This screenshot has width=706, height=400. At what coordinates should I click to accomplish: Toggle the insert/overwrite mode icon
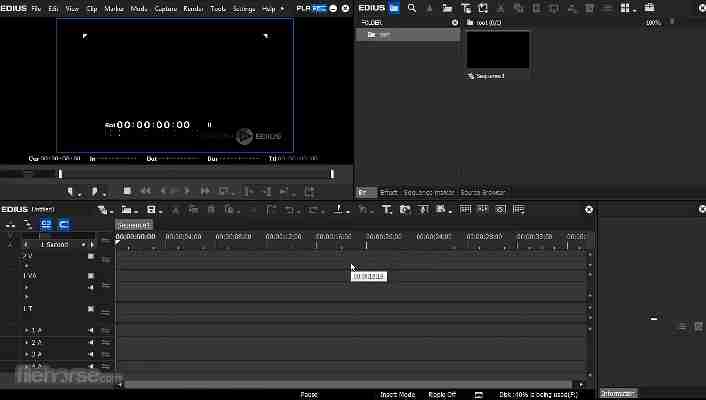[10, 224]
